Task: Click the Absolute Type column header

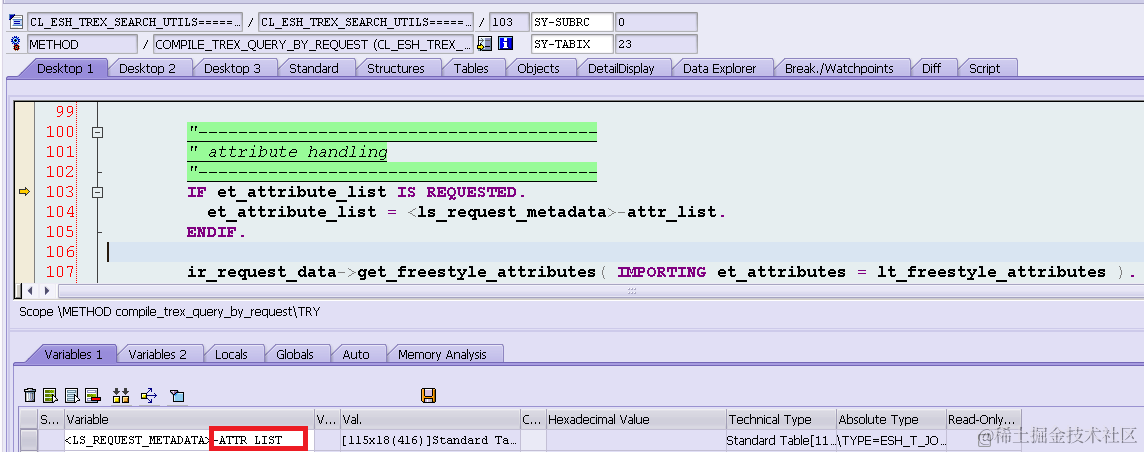Action: [x=891, y=419]
